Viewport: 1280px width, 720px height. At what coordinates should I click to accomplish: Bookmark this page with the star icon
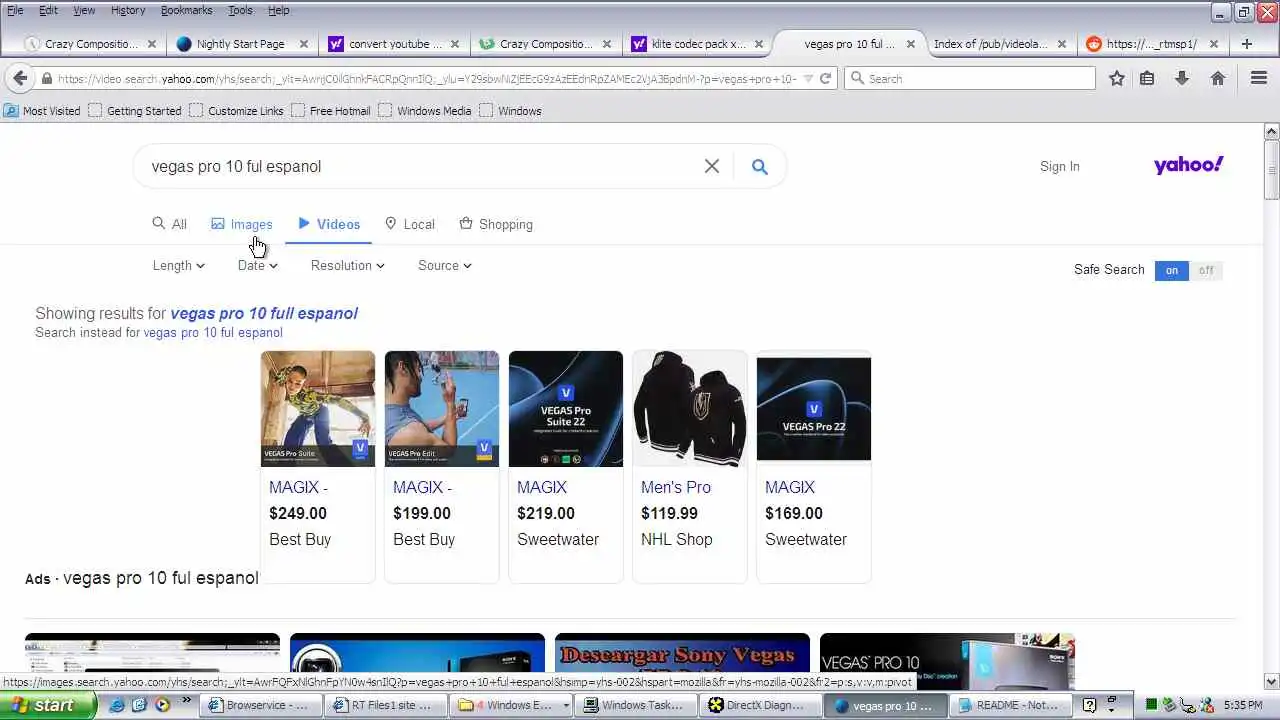coord(1117,78)
